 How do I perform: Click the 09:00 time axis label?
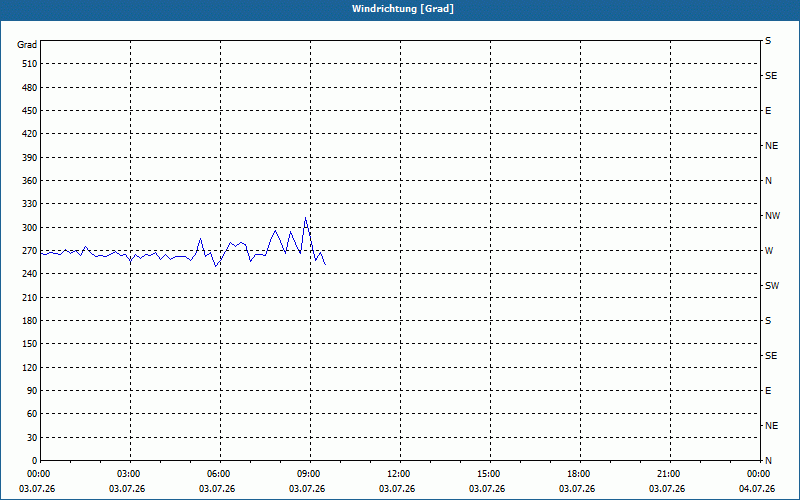[308, 474]
